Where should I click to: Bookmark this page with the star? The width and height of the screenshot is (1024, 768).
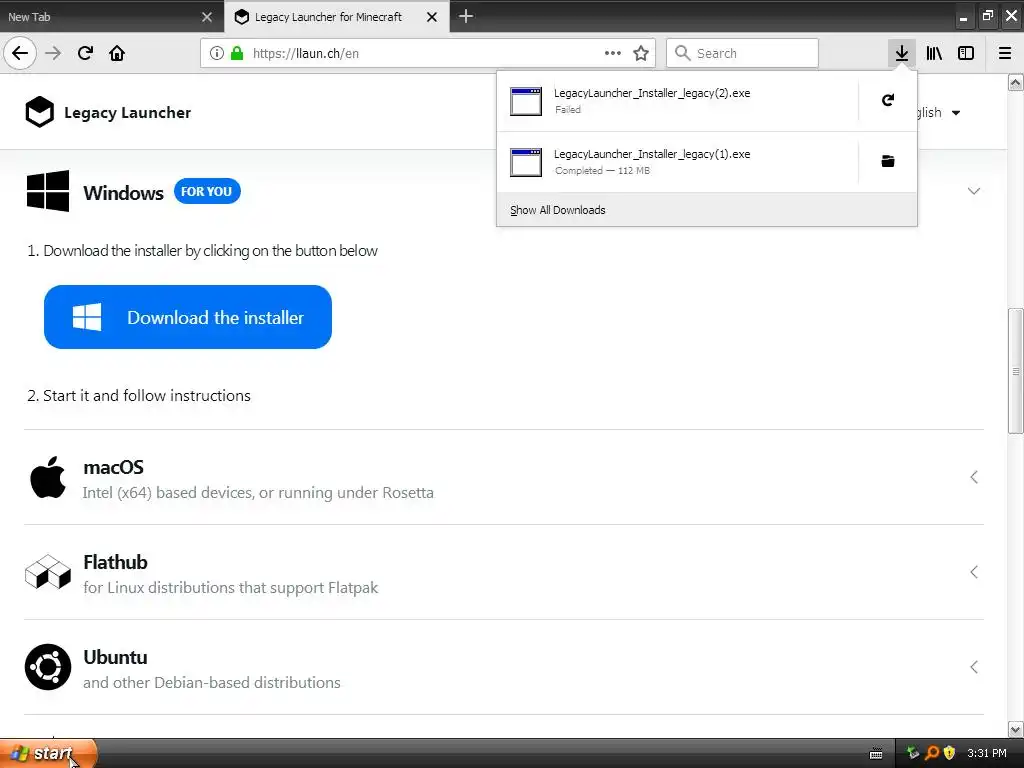coord(641,53)
